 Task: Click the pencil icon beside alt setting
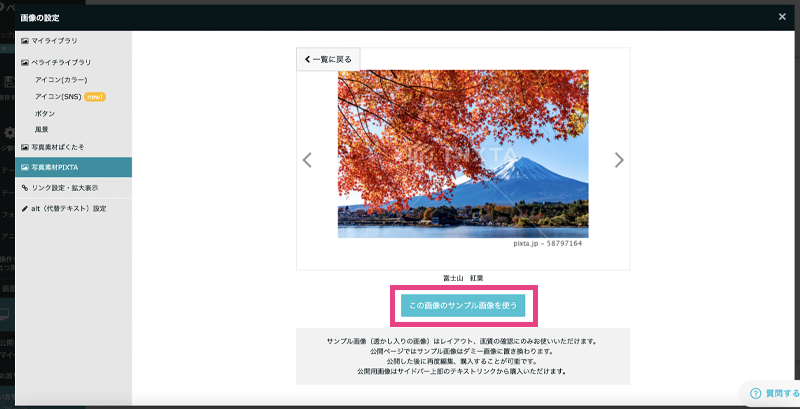coord(25,209)
